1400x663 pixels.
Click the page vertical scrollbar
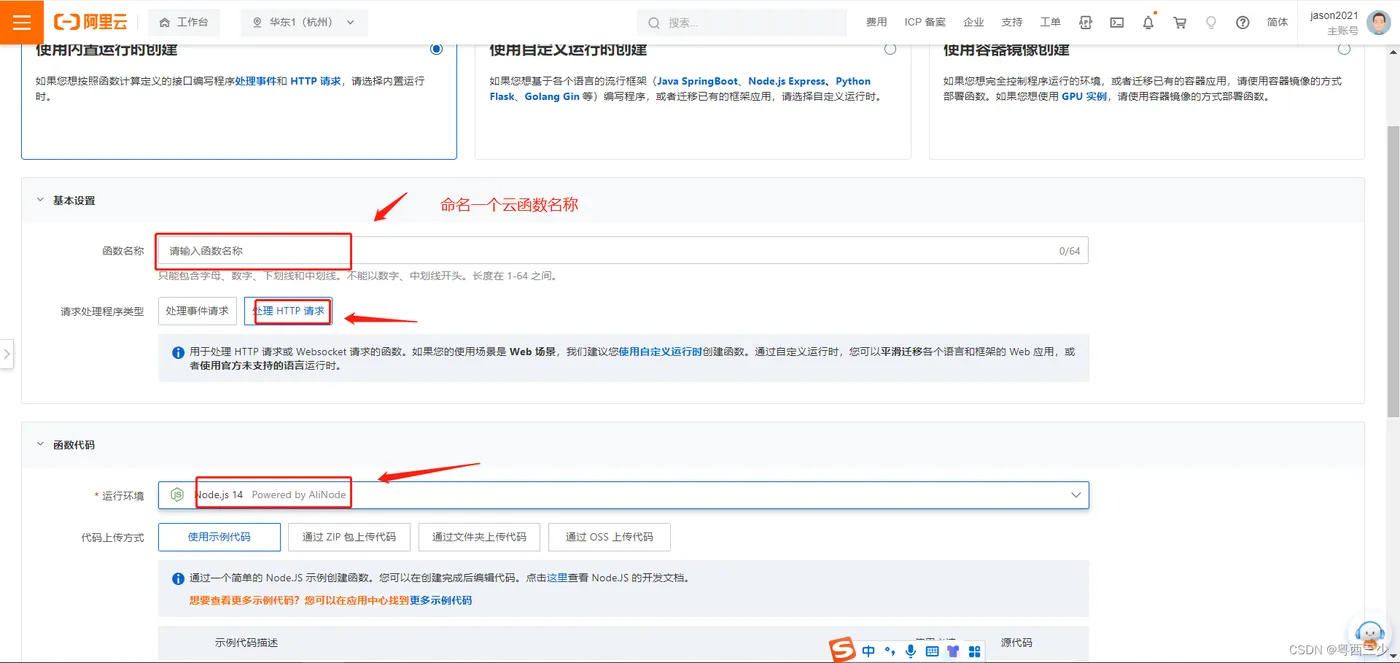(1393, 270)
